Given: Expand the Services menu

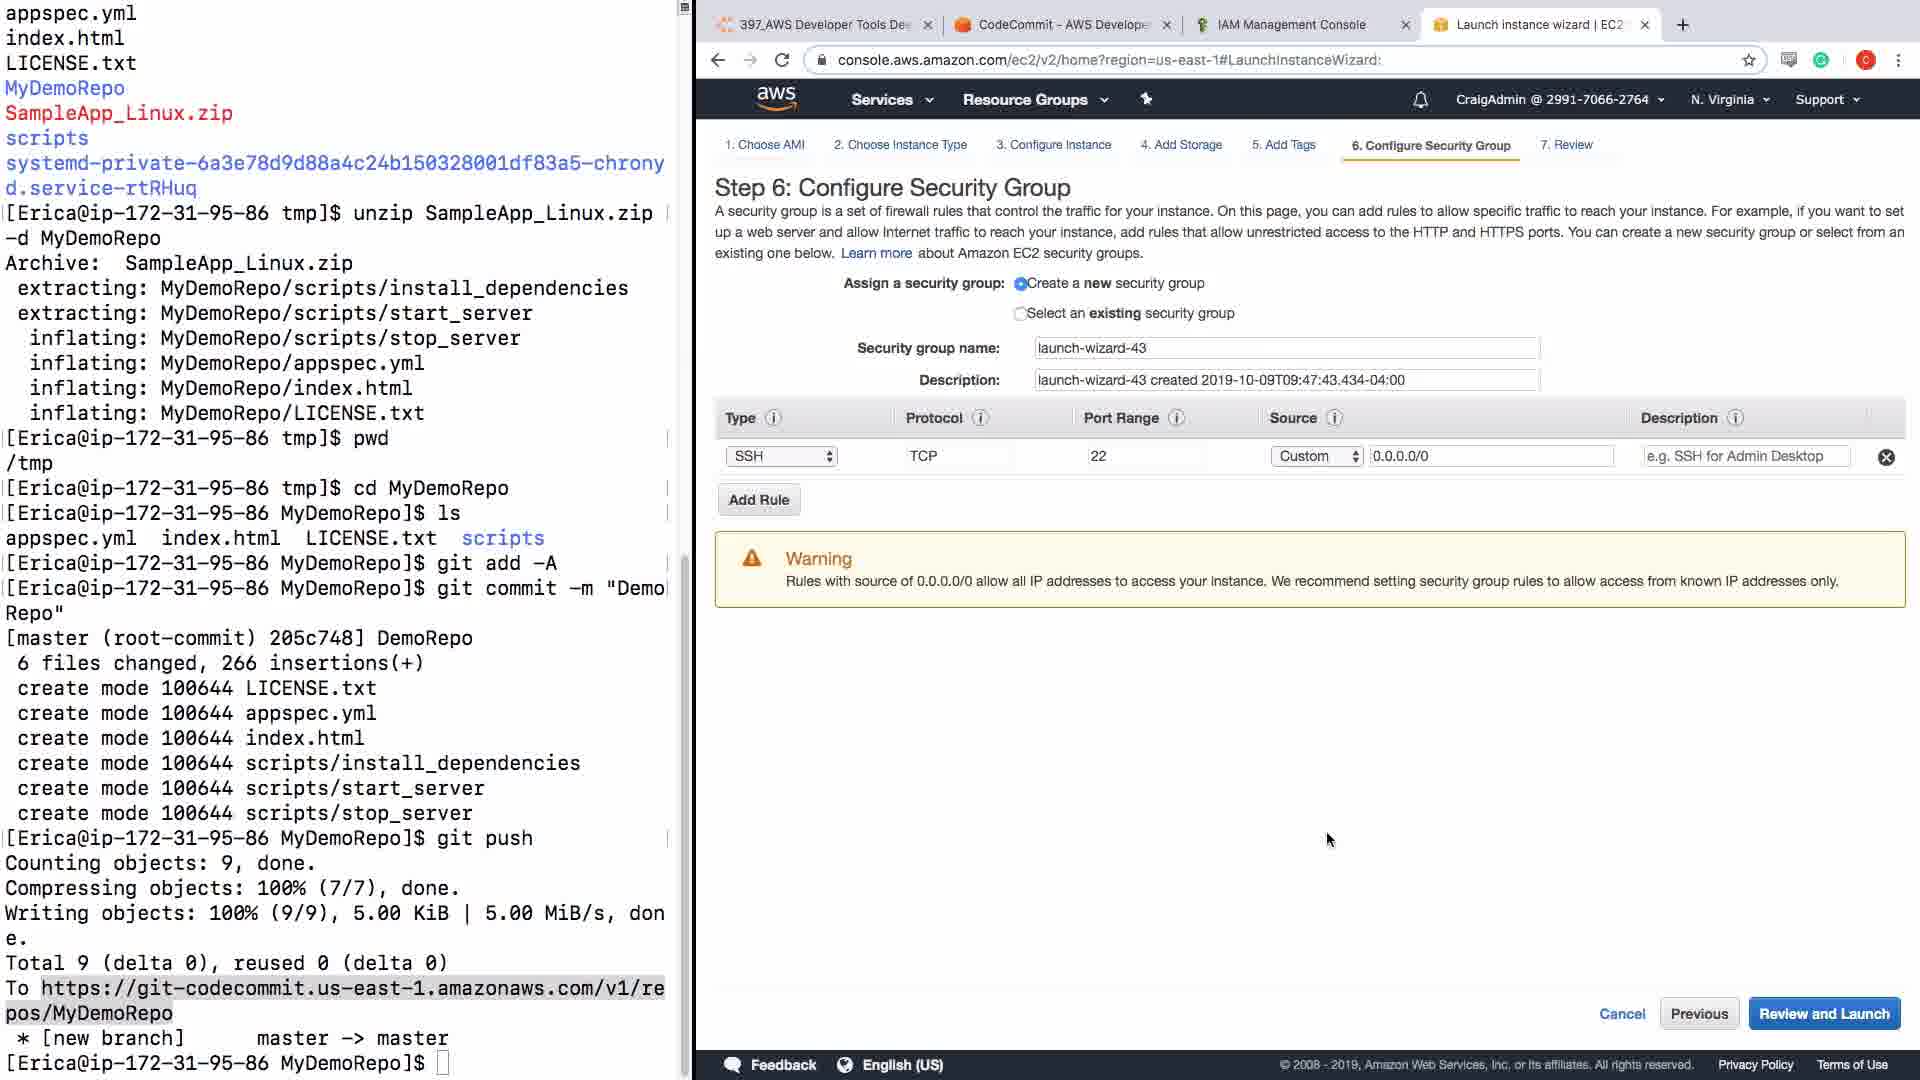Looking at the screenshot, I should coord(892,100).
